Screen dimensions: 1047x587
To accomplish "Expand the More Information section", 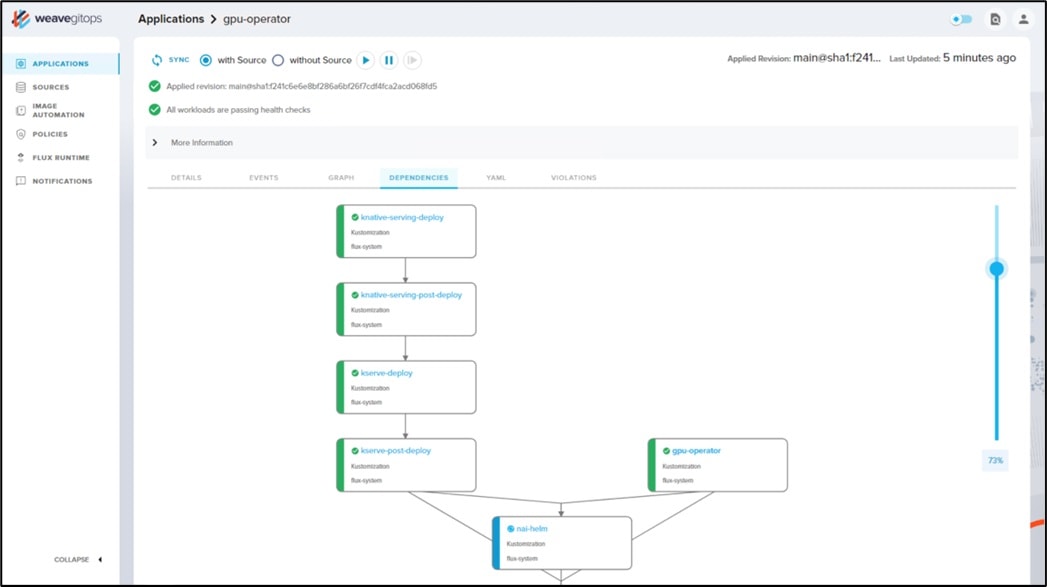I will [582, 142].
